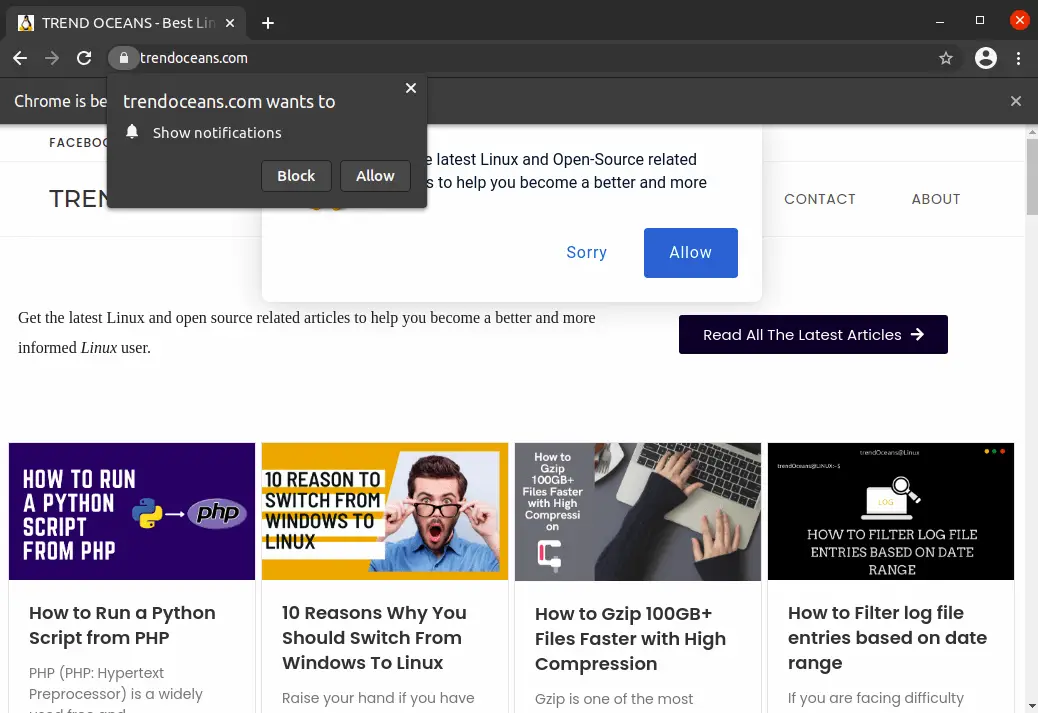The height and width of the screenshot is (713, 1038).
Task: Click the excerpt 'If you are facing difficulty'
Action: [x=875, y=698]
